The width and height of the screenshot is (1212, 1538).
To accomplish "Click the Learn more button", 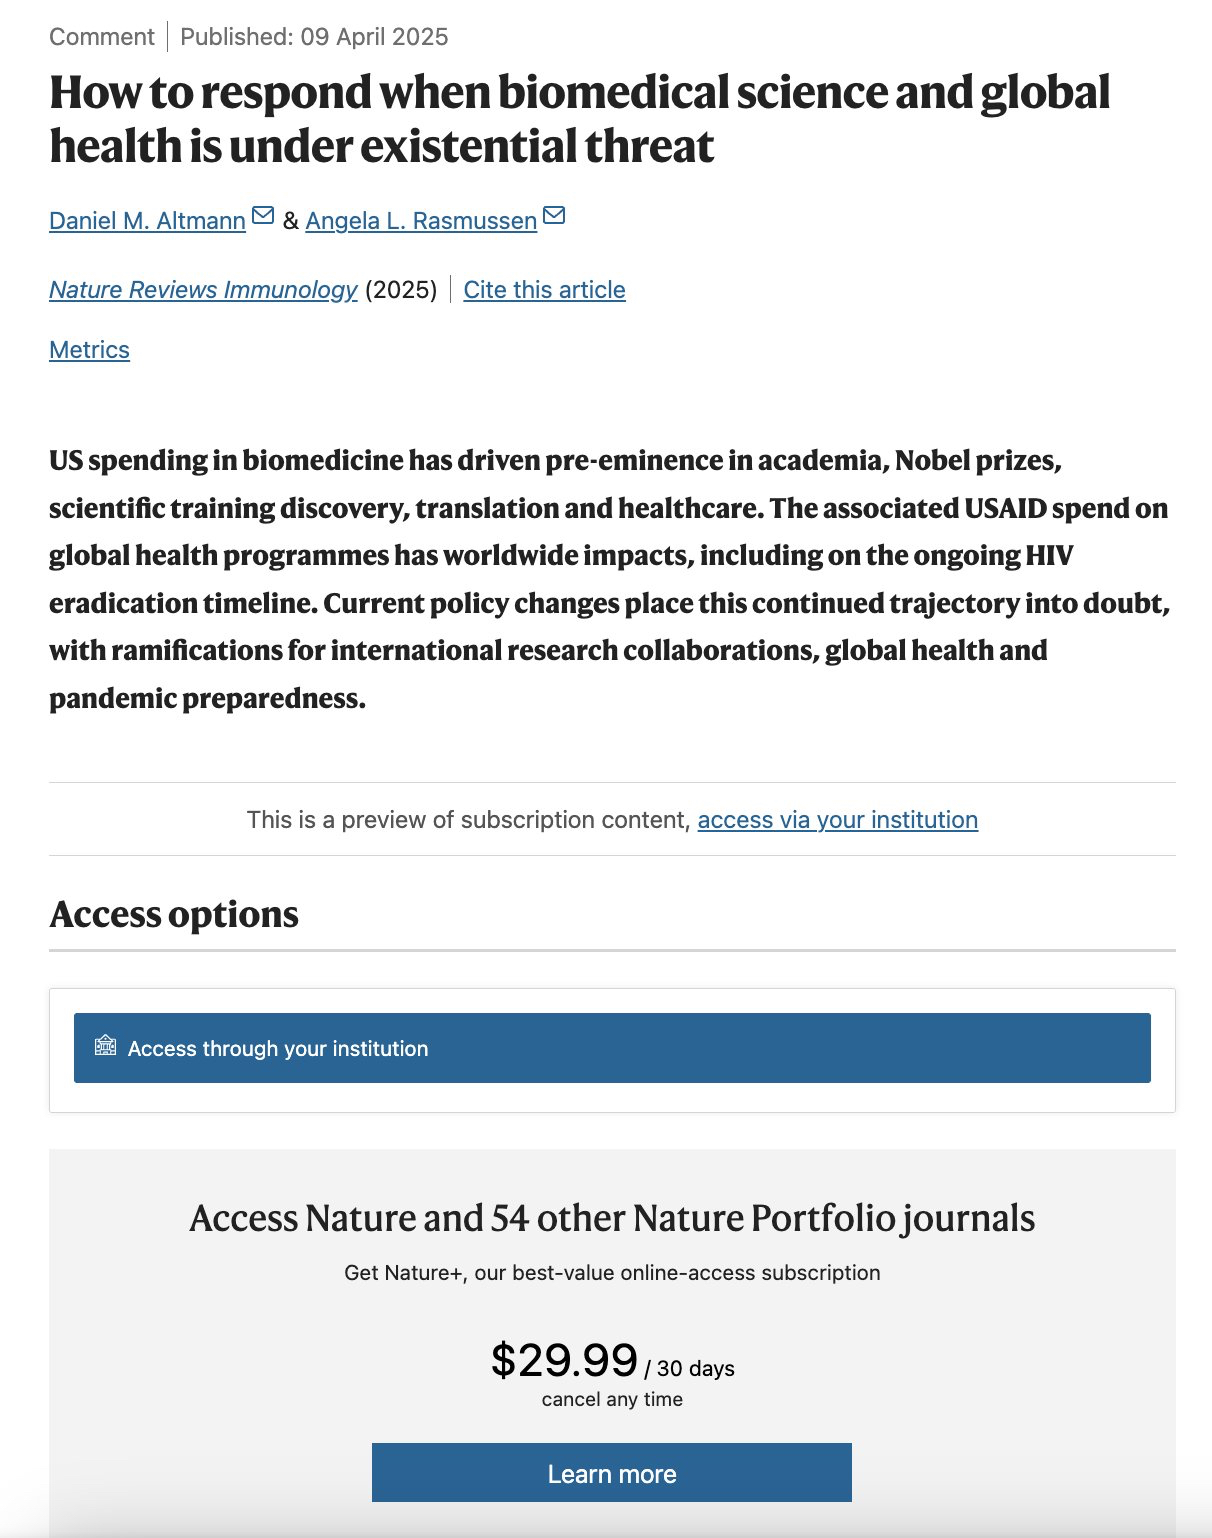I will click(x=611, y=1473).
